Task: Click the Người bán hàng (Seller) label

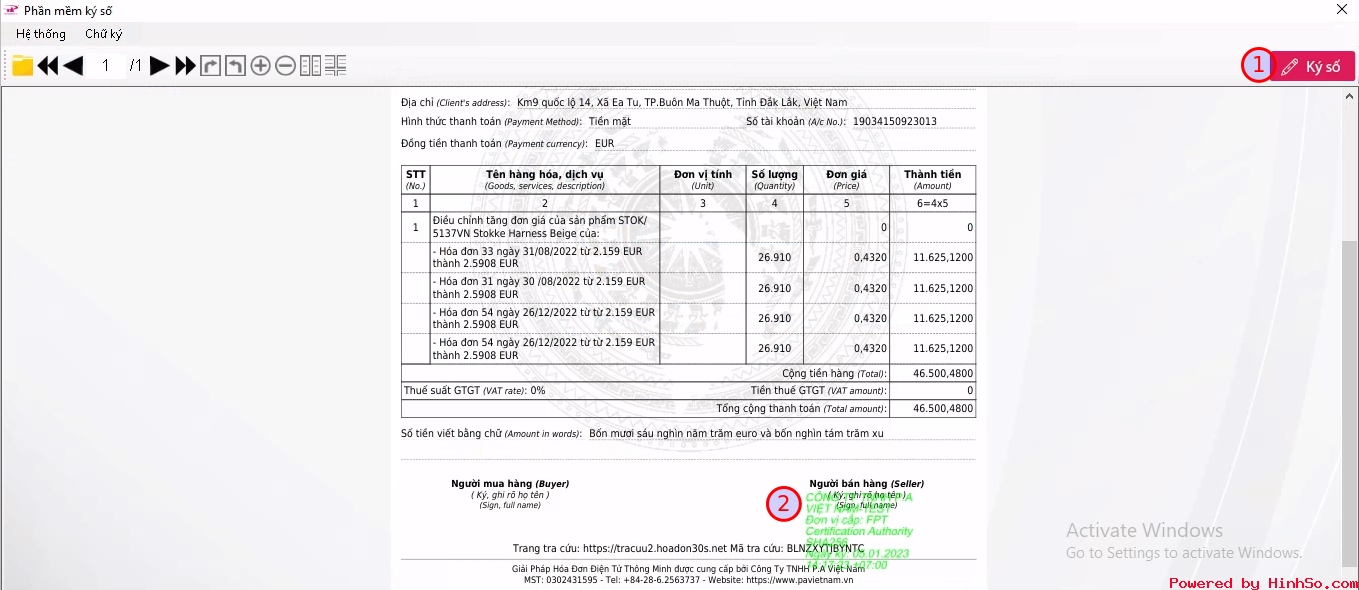Action: [867, 484]
